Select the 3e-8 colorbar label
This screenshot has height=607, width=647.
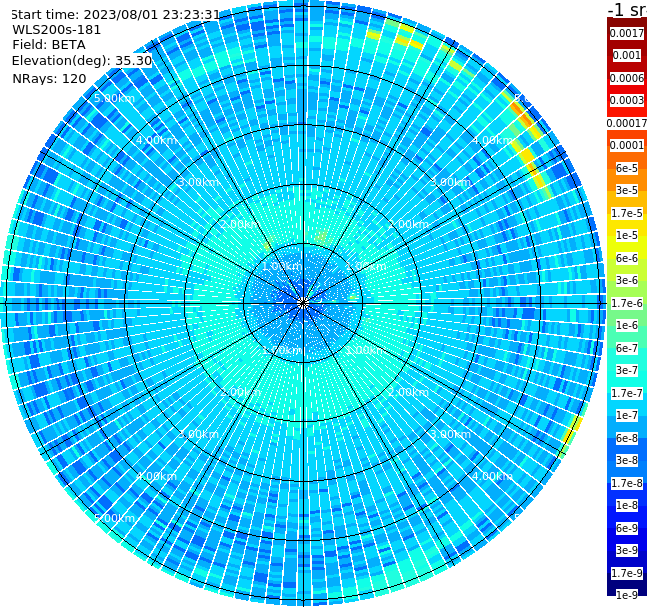627,460
